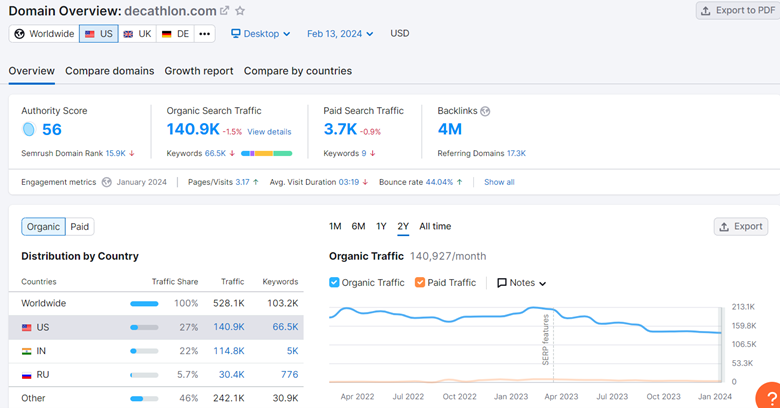
Task: Open View details for organic traffic
Action: (269, 132)
